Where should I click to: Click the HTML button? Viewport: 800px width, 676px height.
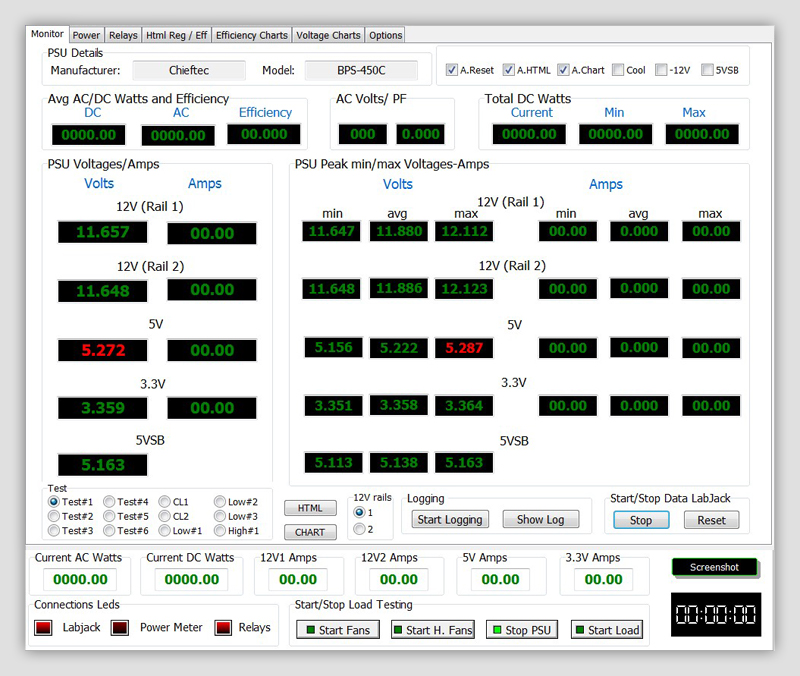click(310, 508)
